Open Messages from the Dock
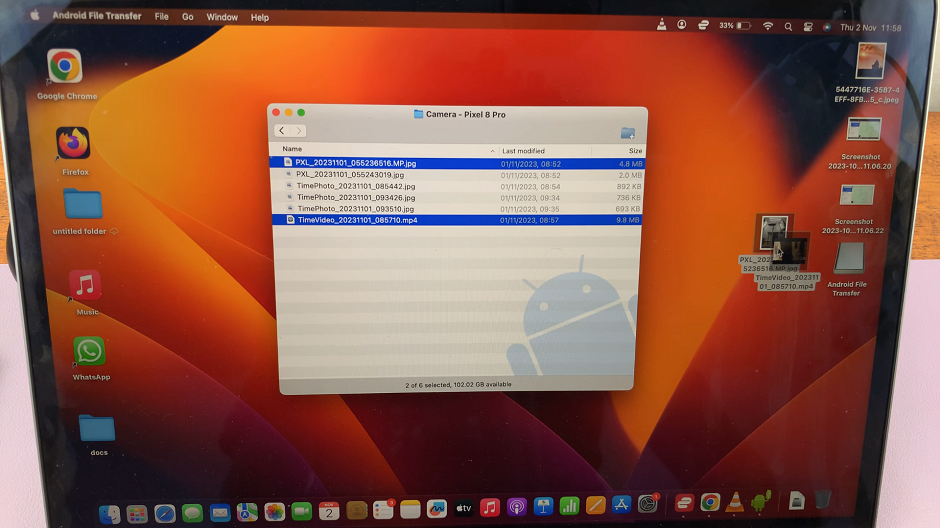This screenshot has width=940, height=528. point(192,513)
